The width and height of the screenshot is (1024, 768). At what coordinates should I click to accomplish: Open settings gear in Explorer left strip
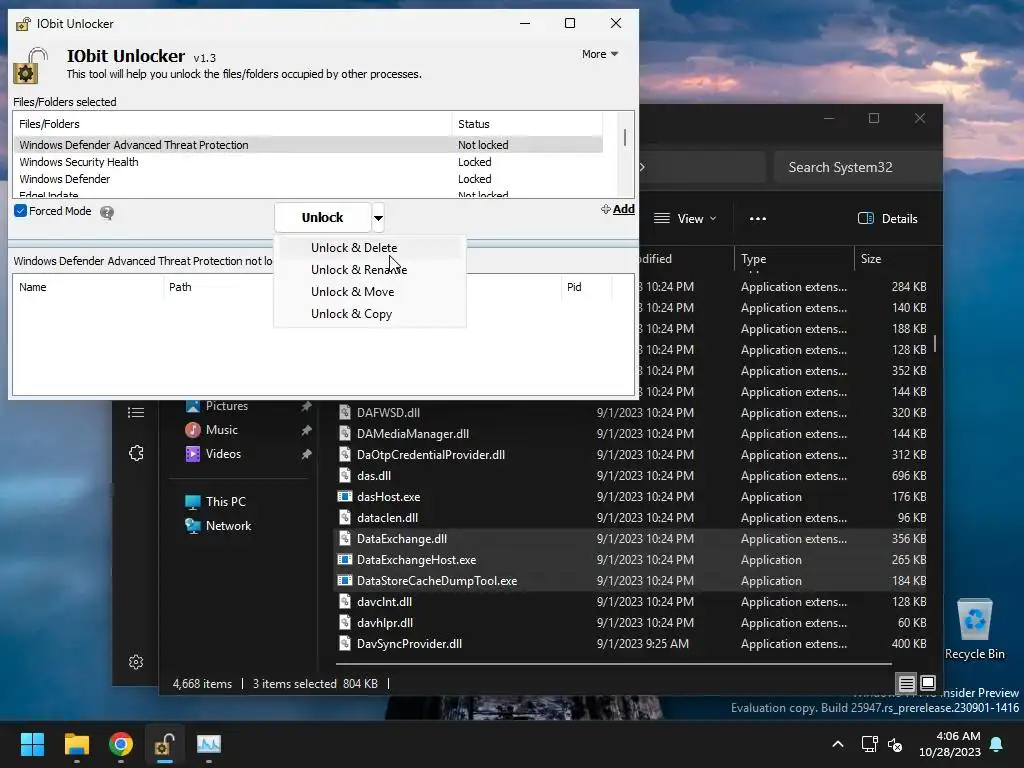click(136, 662)
